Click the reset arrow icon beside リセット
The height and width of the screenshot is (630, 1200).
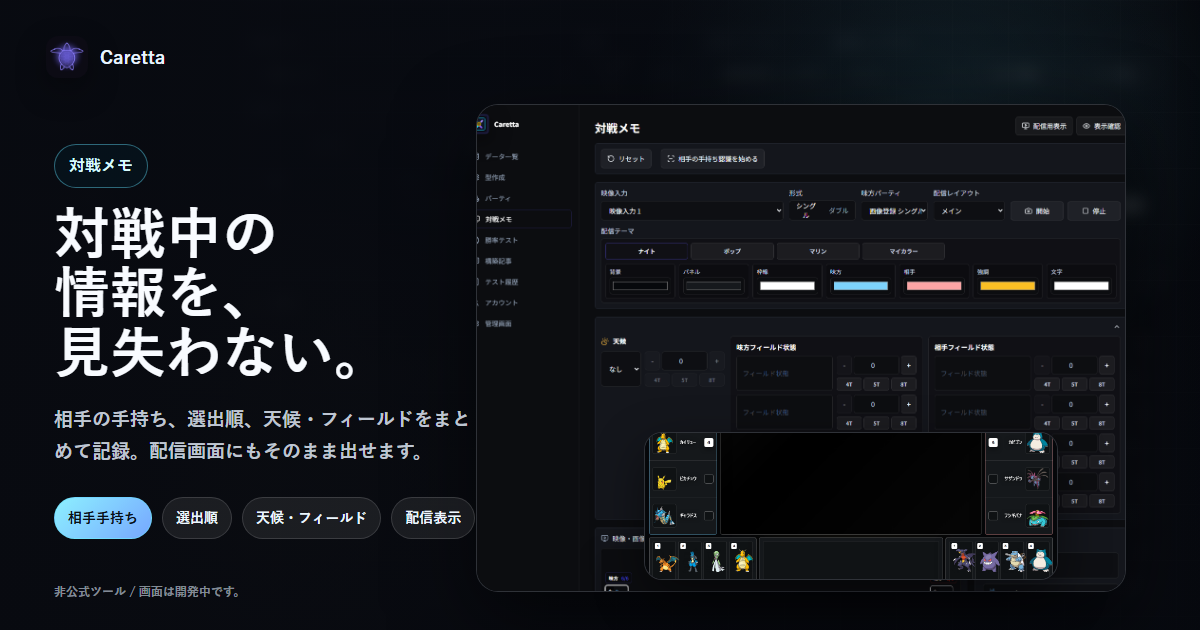611,159
